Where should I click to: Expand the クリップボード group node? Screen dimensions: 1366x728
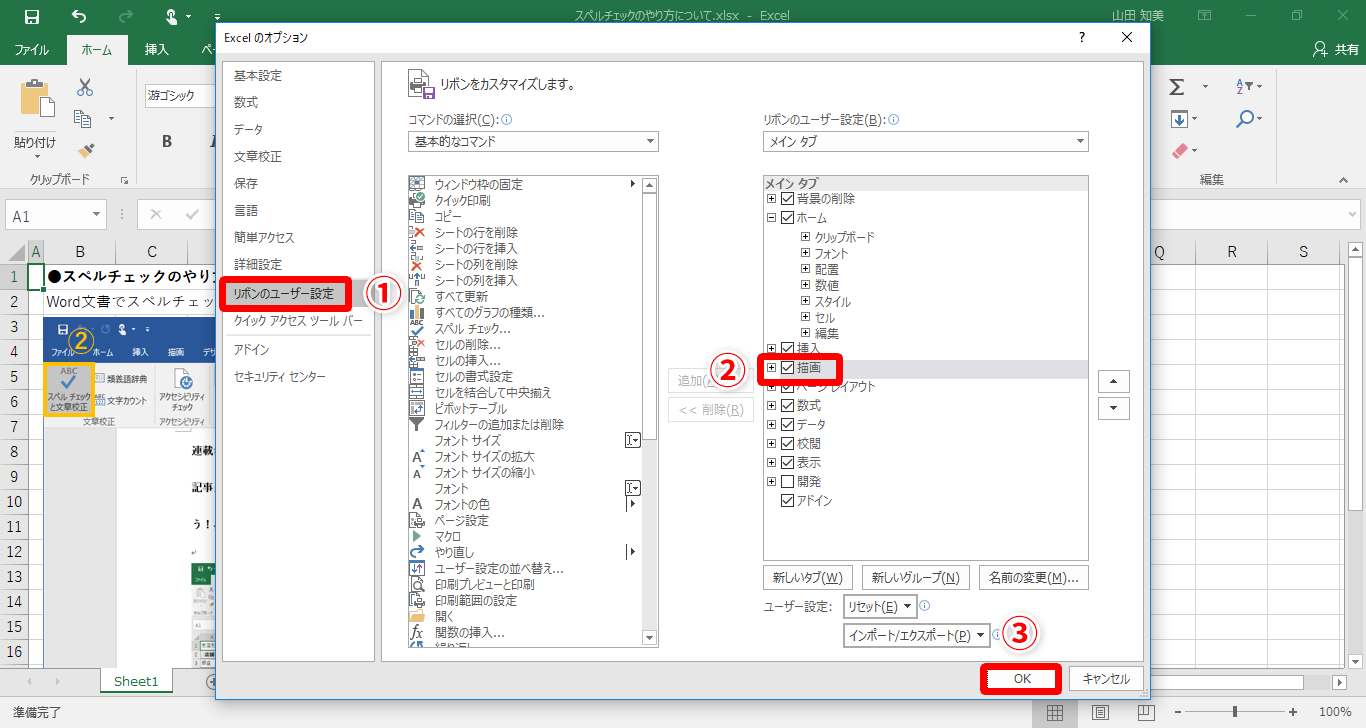805,237
